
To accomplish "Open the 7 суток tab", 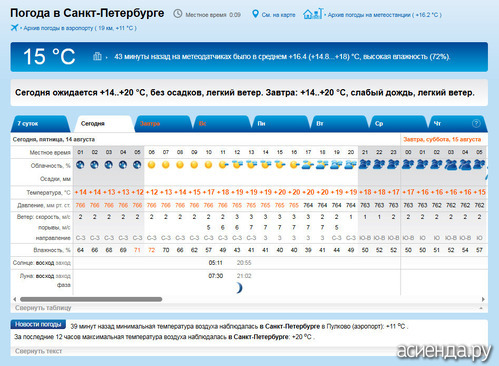I will (x=40, y=124).
